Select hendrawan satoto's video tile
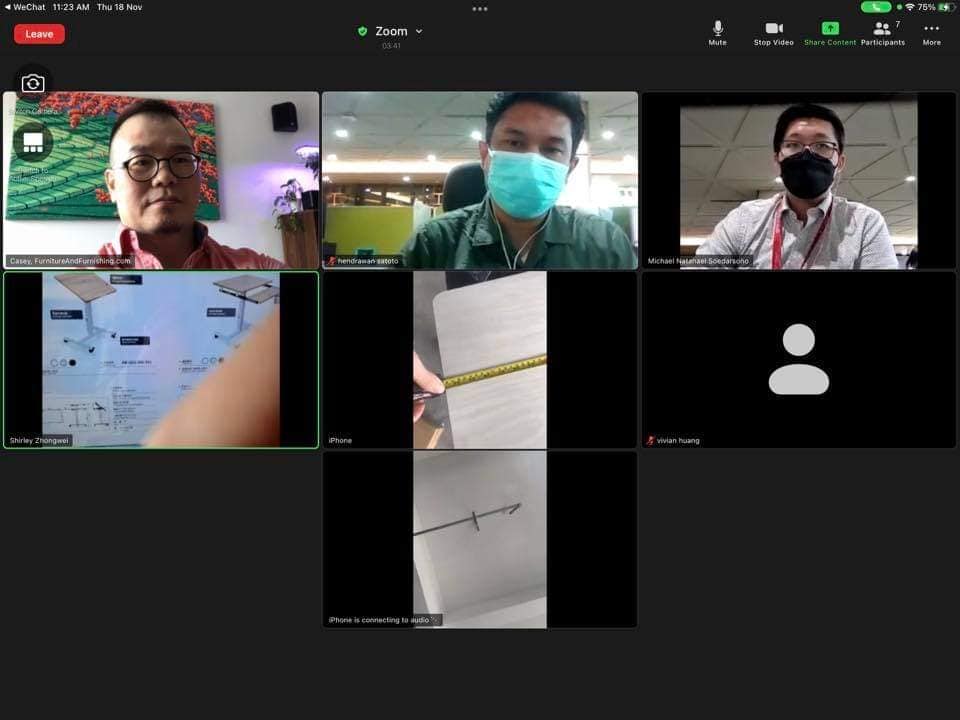 [480, 180]
